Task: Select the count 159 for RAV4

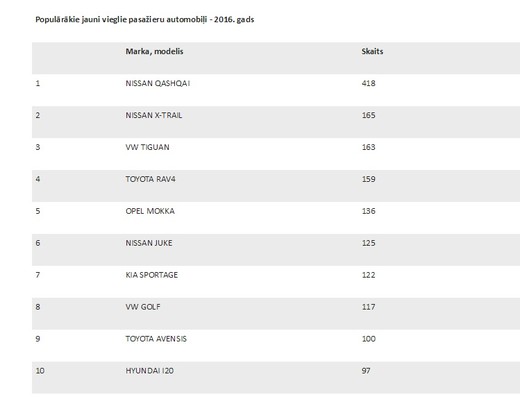Action: 368,179
